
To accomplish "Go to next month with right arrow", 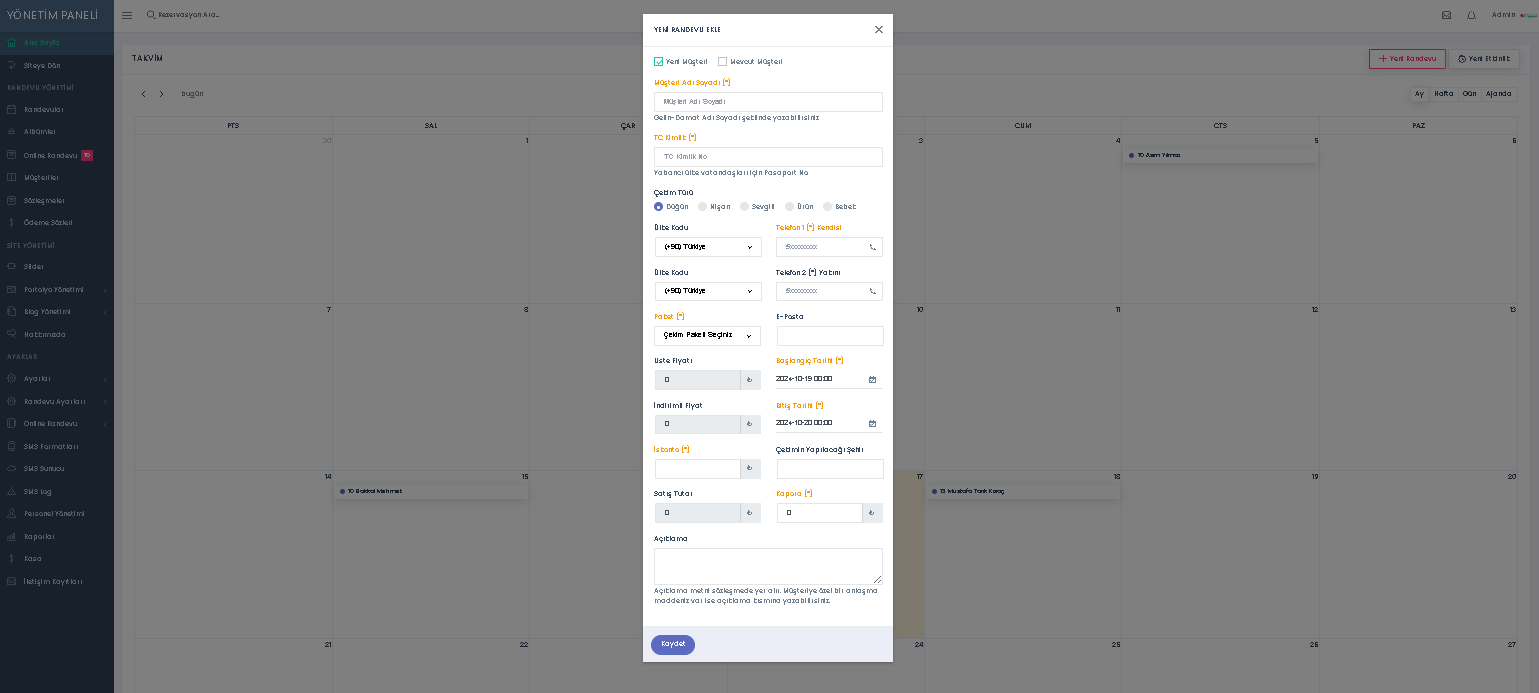I will point(161,94).
